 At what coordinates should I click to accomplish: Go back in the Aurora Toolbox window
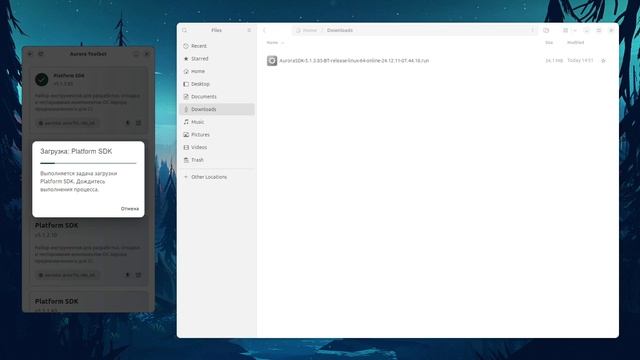tap(30, 54)
